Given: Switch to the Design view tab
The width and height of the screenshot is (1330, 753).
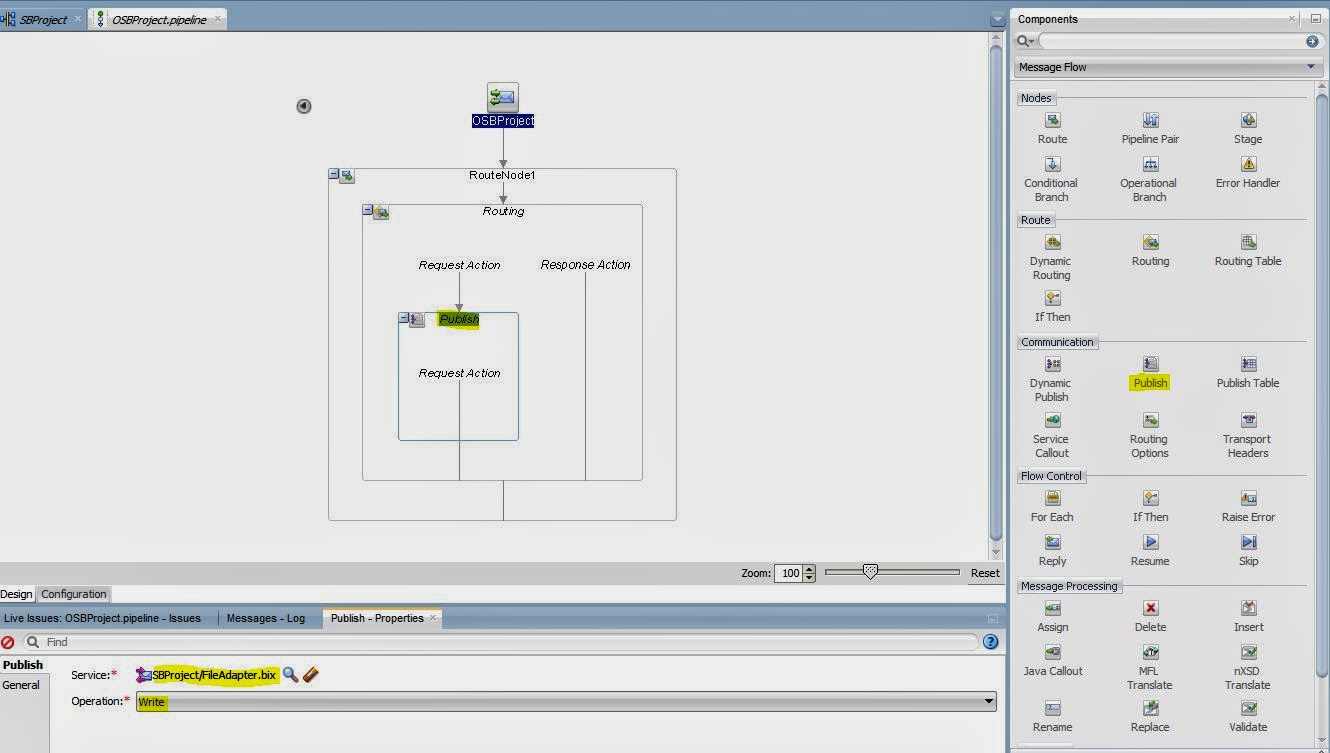Looking at the screenshot, I should [17, 594].
